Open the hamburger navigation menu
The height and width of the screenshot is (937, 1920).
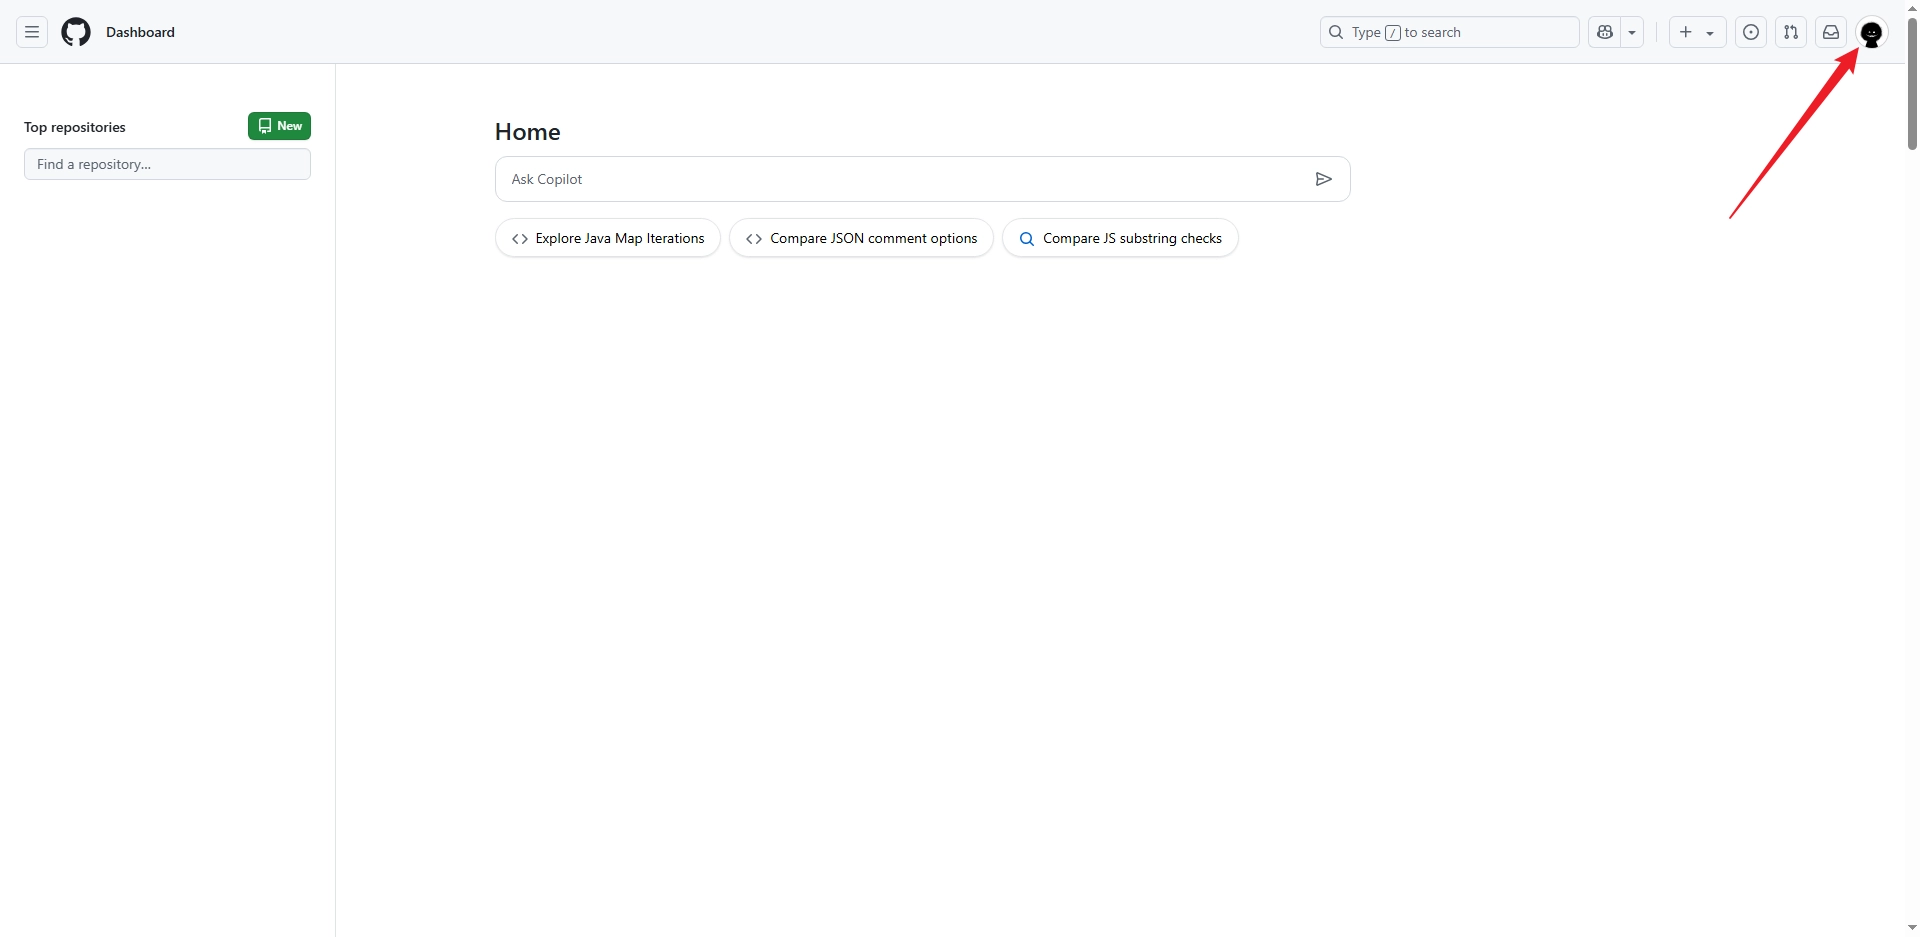pyautogui.click(x=32, y=32)
